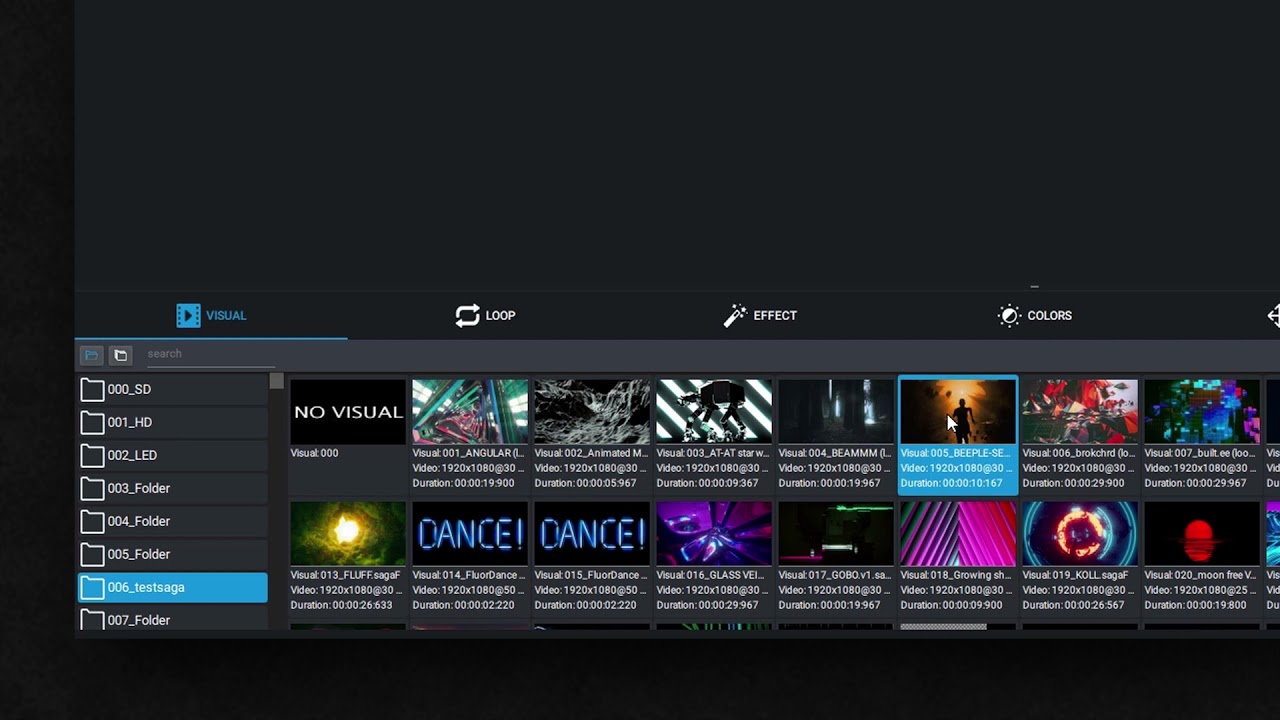1280x720 pixels.
Task: Switch to the COLORS tab
Action: click(1035, 315)
